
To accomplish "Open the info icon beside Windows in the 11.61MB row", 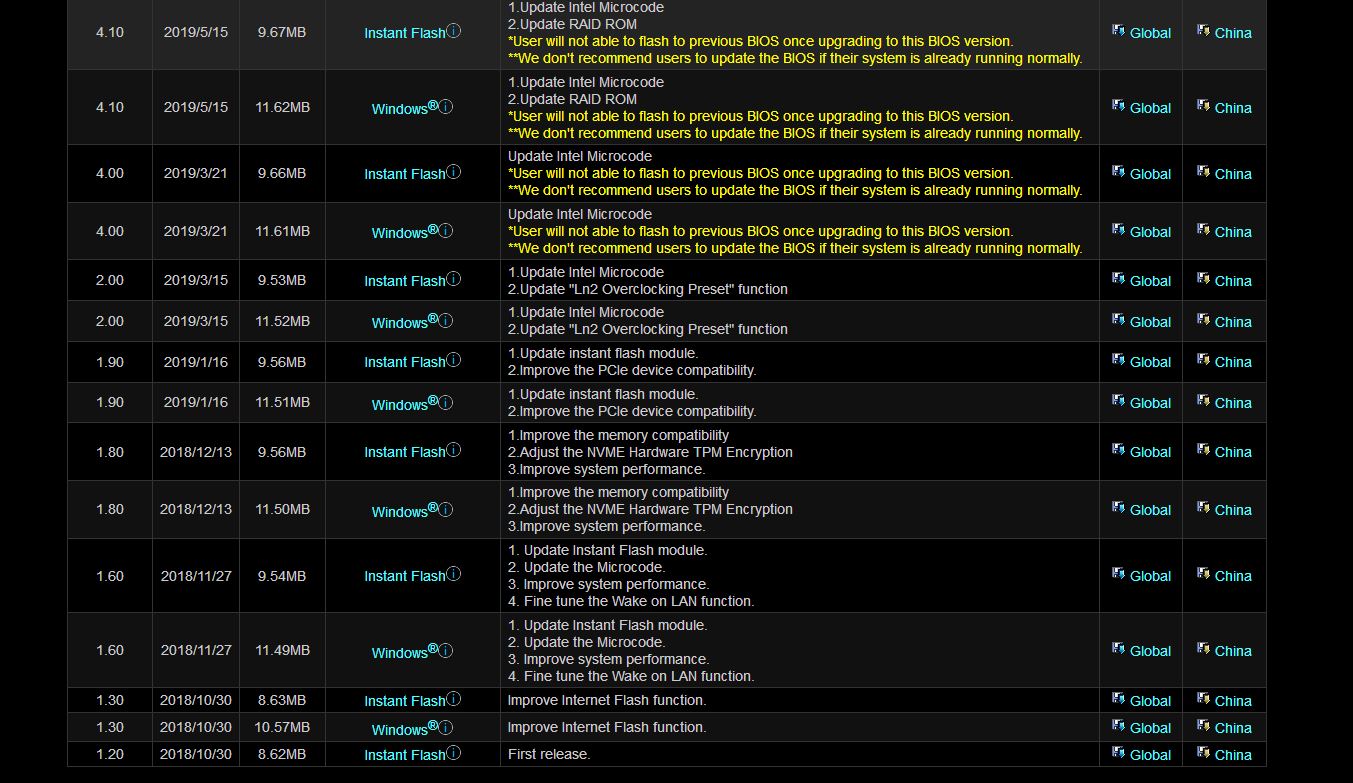I will pos(446,231).
